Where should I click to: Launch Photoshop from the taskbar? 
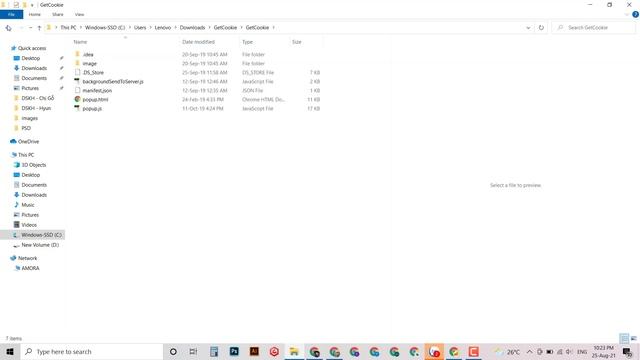click(234, 351)
